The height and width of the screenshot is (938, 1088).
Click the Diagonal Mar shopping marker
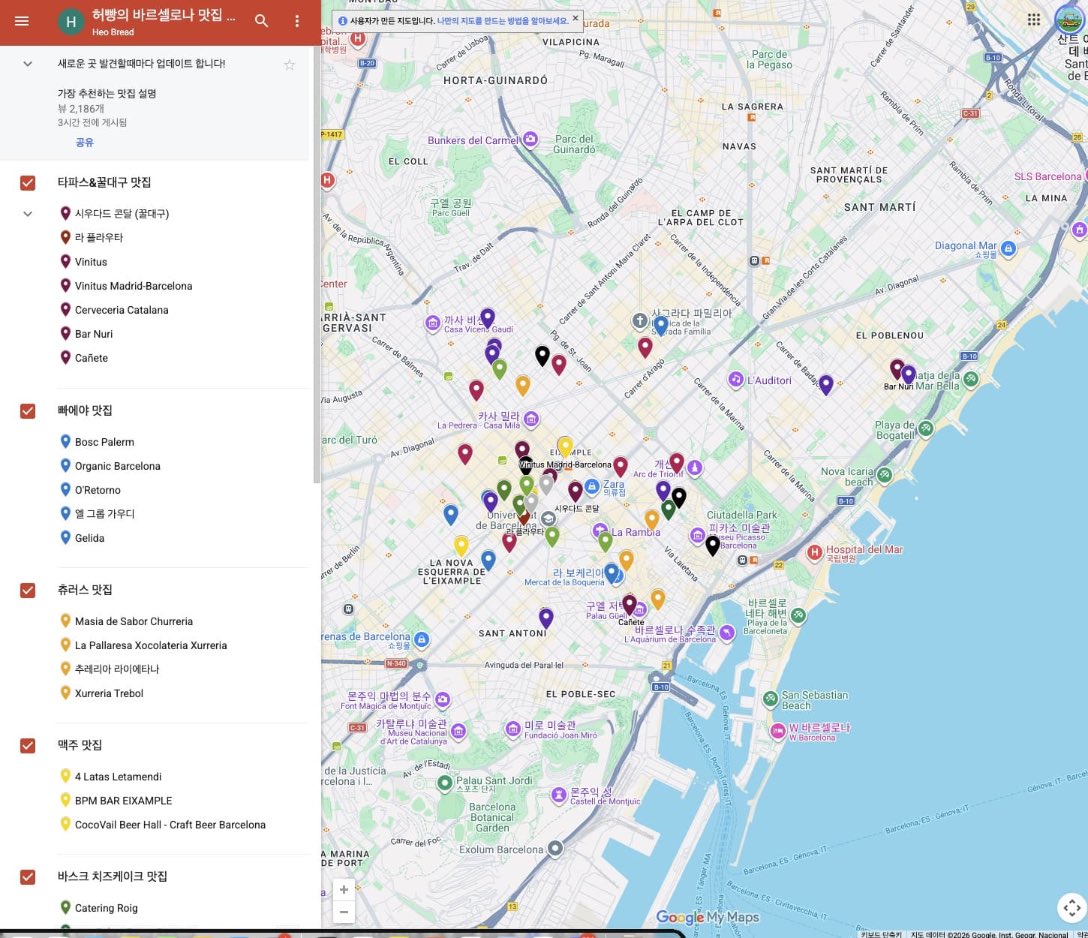(x=1009, y=248)
